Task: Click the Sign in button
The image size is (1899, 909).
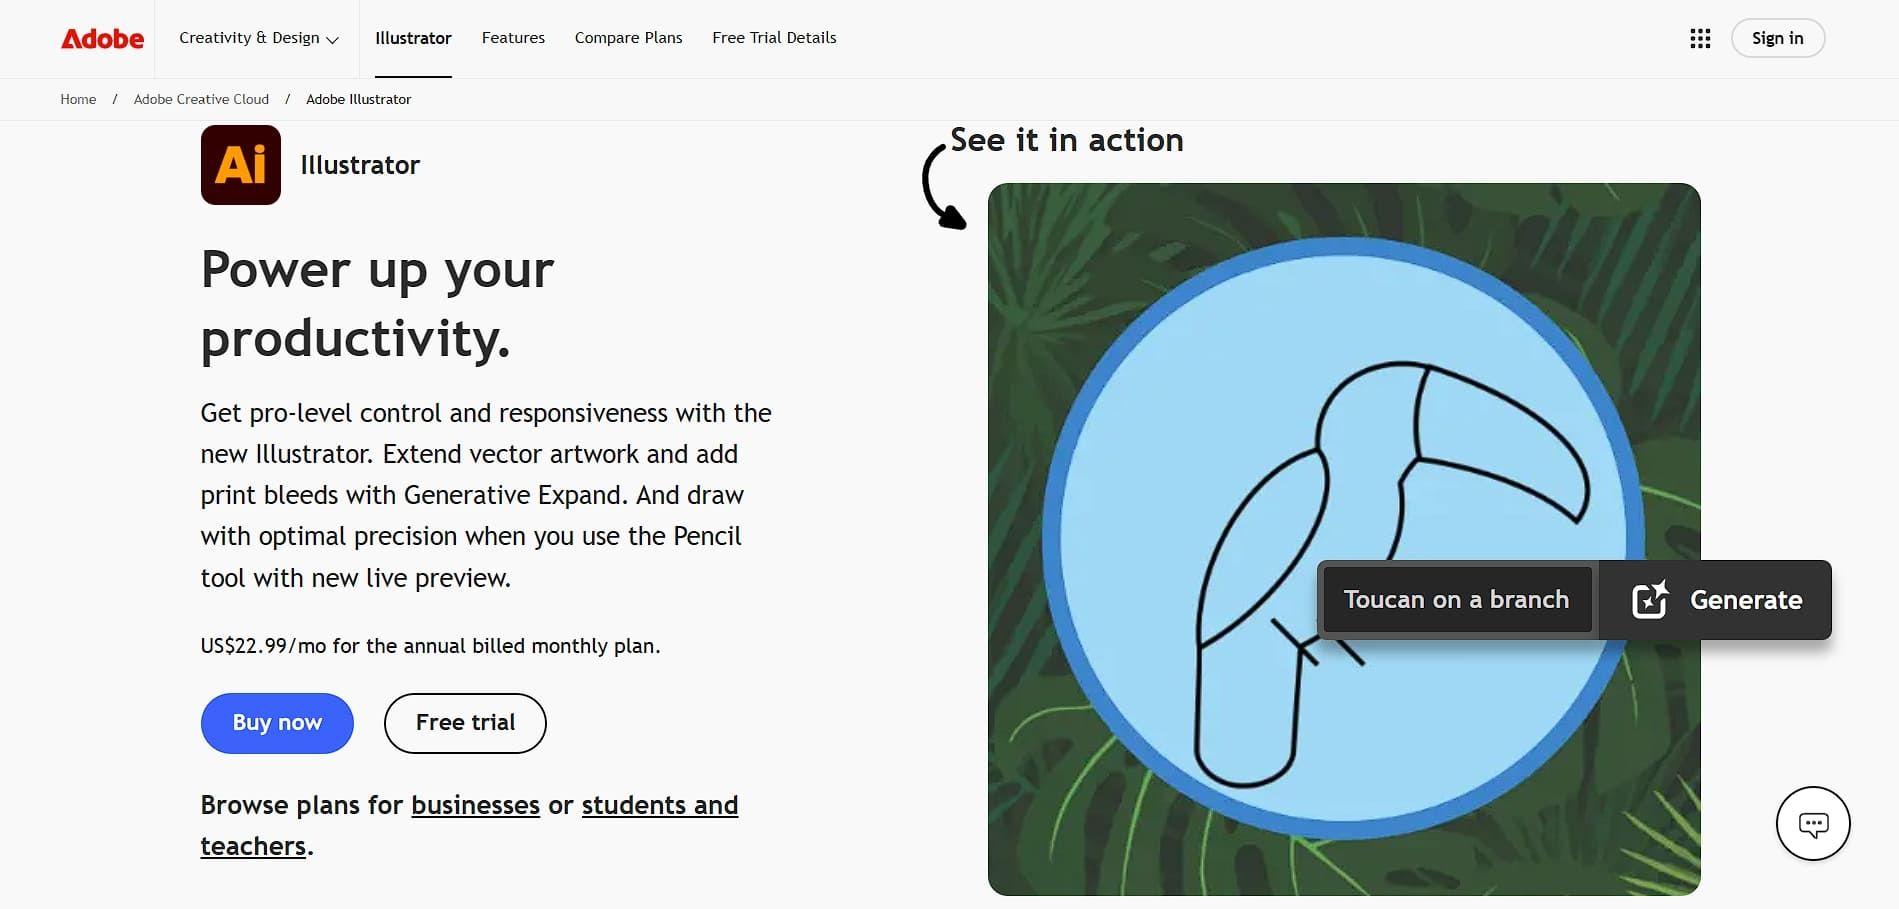Action: pyautogui.click(x=1777, y=37)
